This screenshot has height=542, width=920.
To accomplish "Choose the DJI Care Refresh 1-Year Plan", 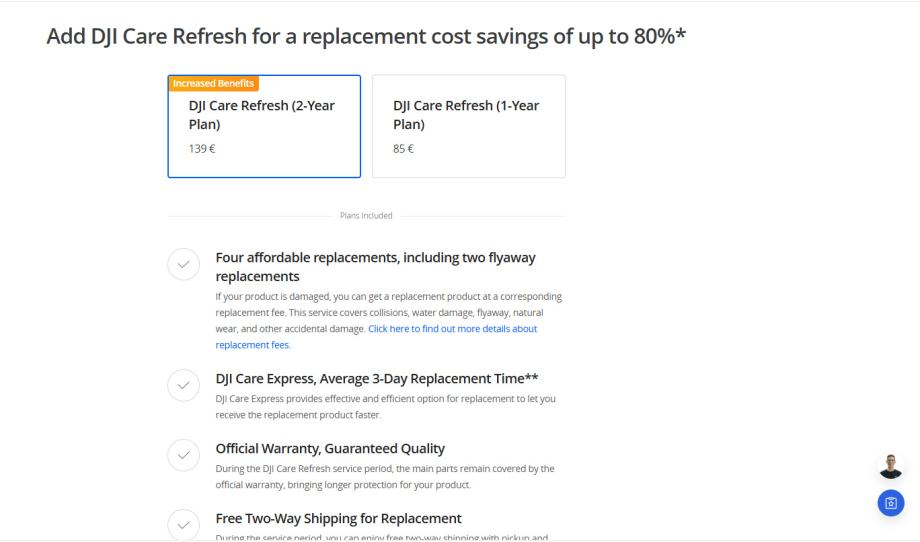I will click(468, 126).
